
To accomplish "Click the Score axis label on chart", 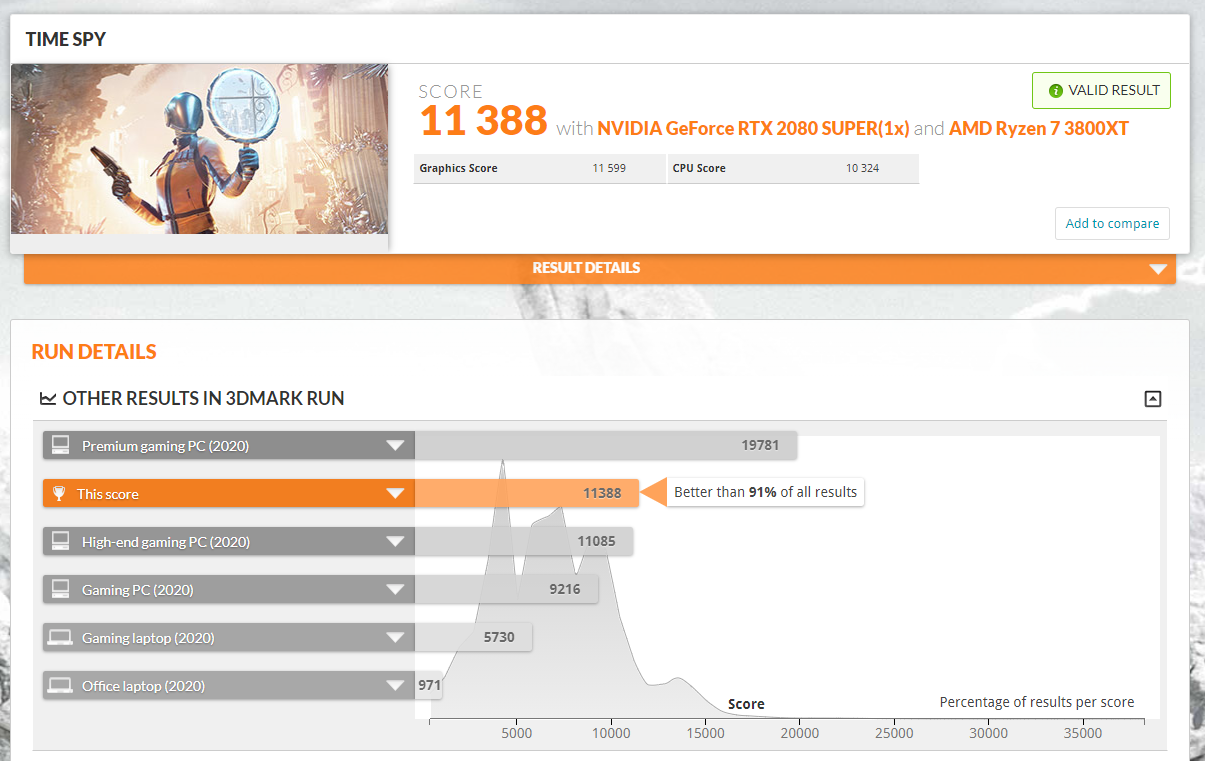I will [x=746, y=704].
